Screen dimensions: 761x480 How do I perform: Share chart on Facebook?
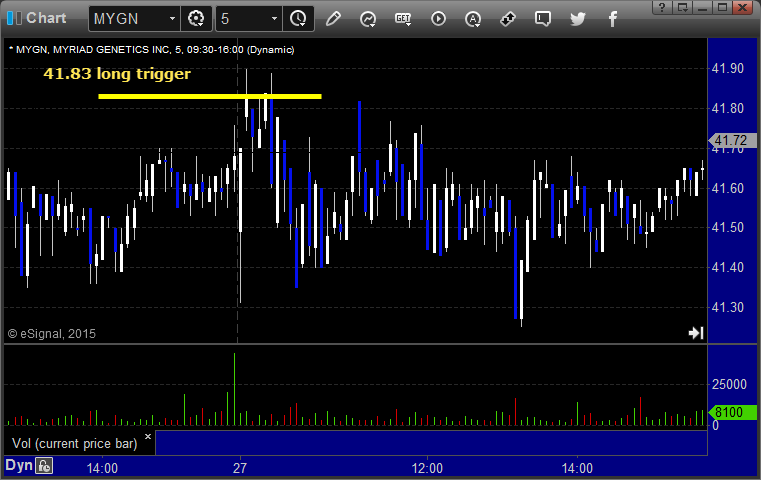tap(612, 19)
